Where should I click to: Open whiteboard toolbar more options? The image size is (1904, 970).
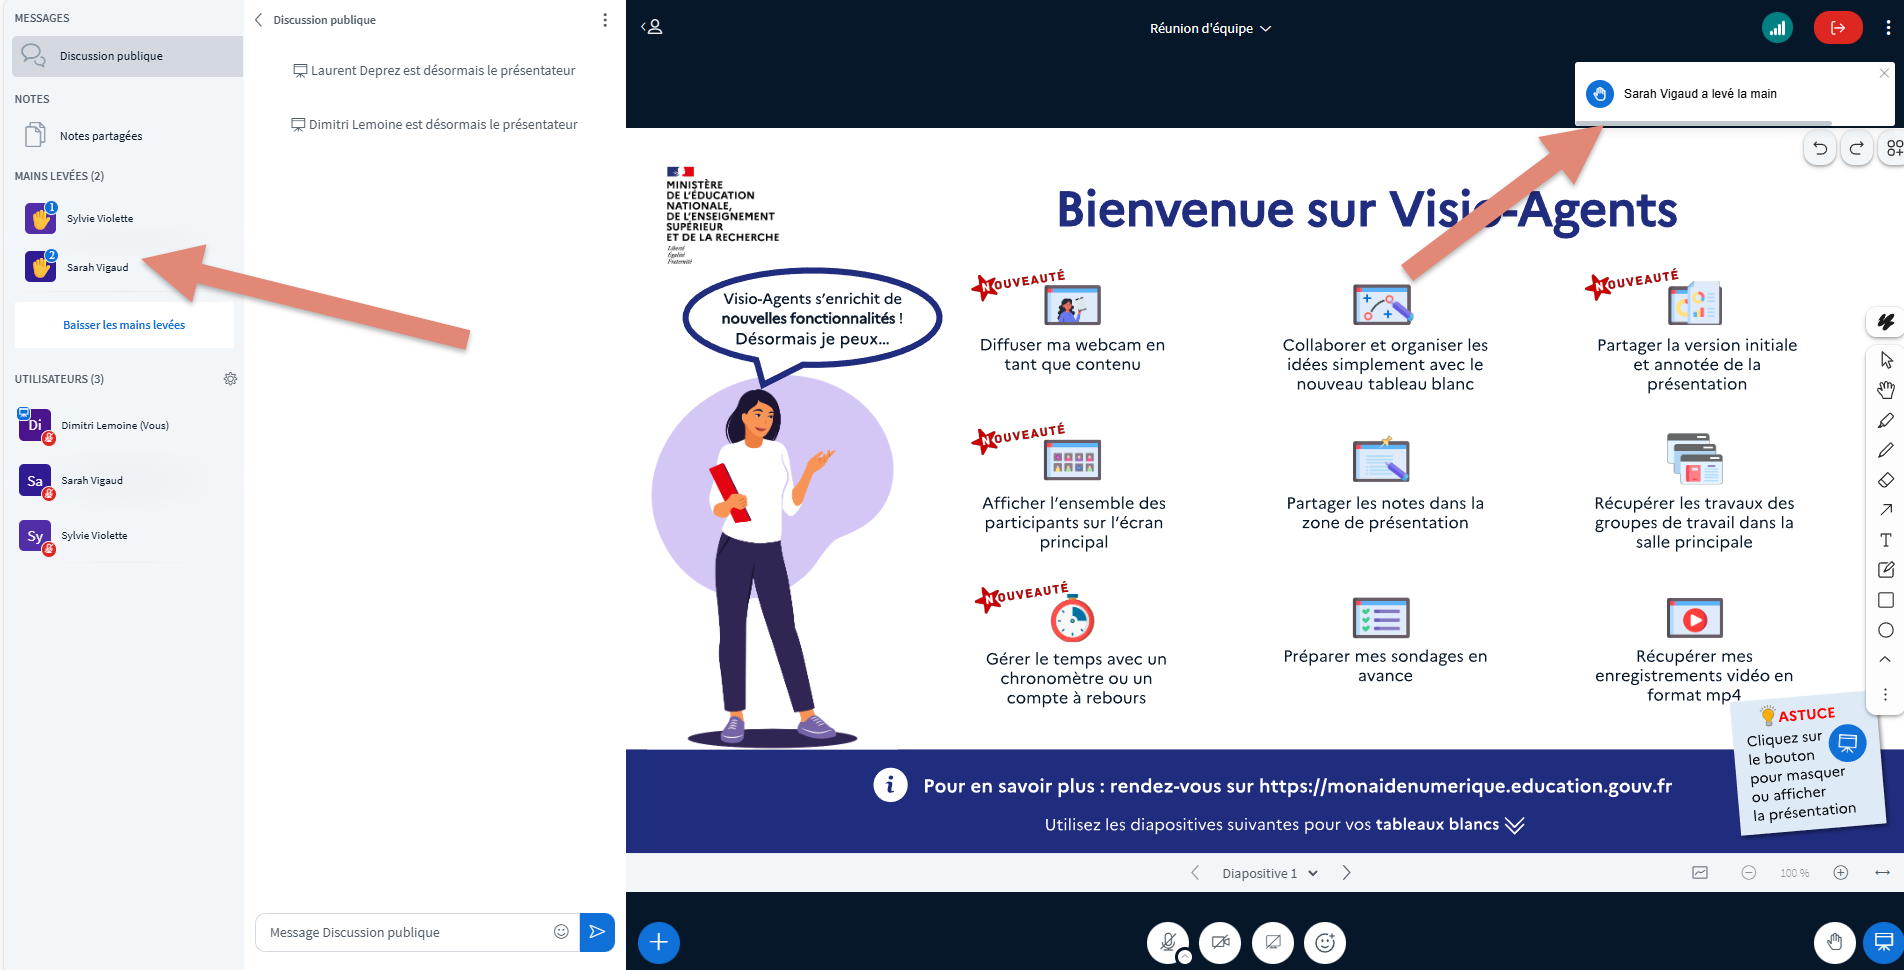pos(1886,694)
